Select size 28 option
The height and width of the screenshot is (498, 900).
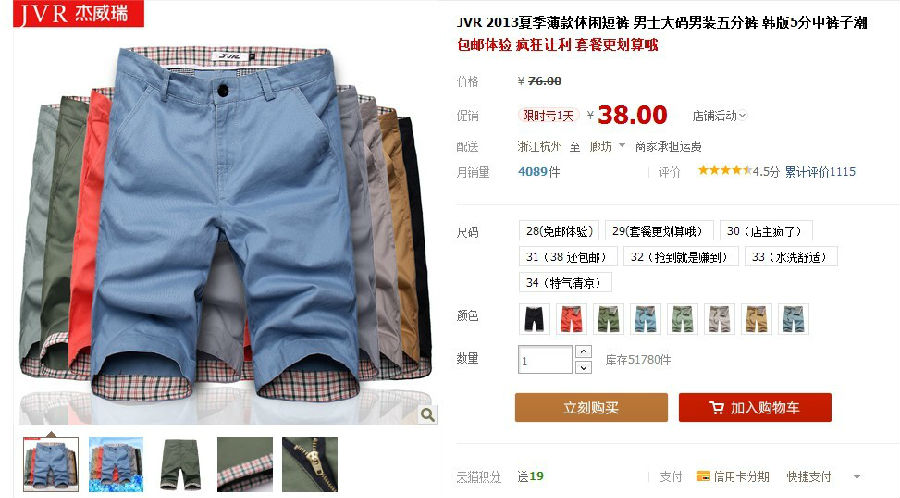(x=559, y=231)
